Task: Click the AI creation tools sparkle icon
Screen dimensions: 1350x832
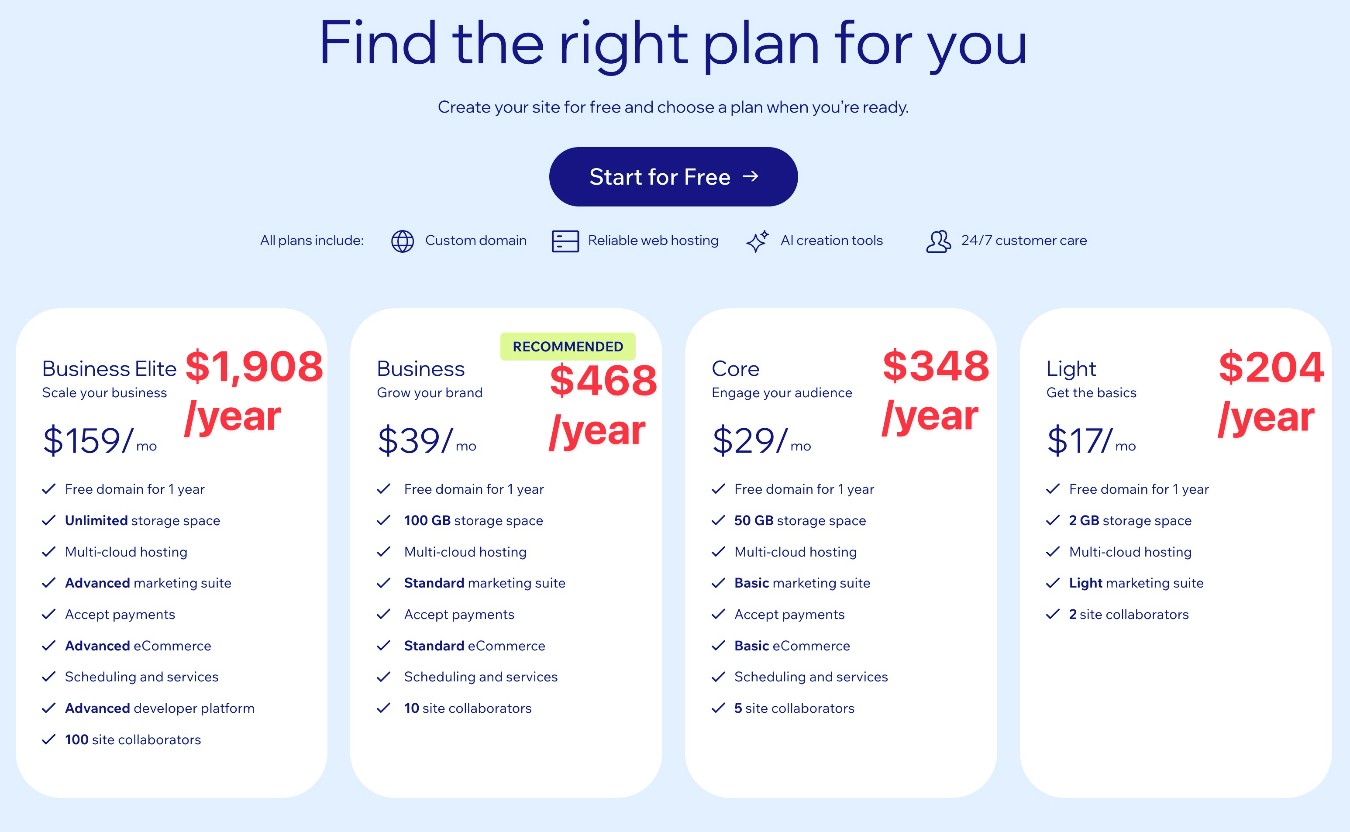Action: click(x=756, y=241)
